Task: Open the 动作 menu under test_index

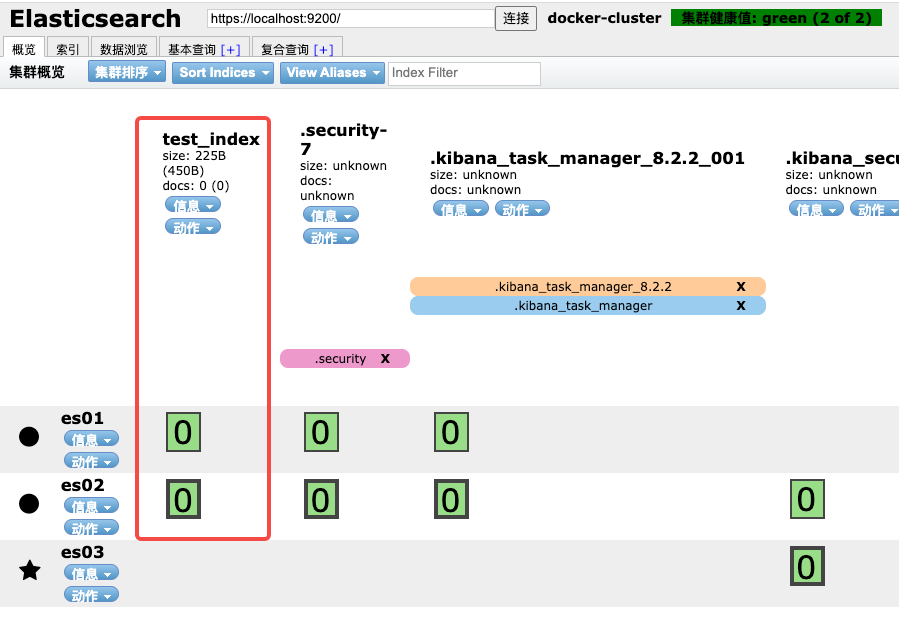Action: [192, 226]
